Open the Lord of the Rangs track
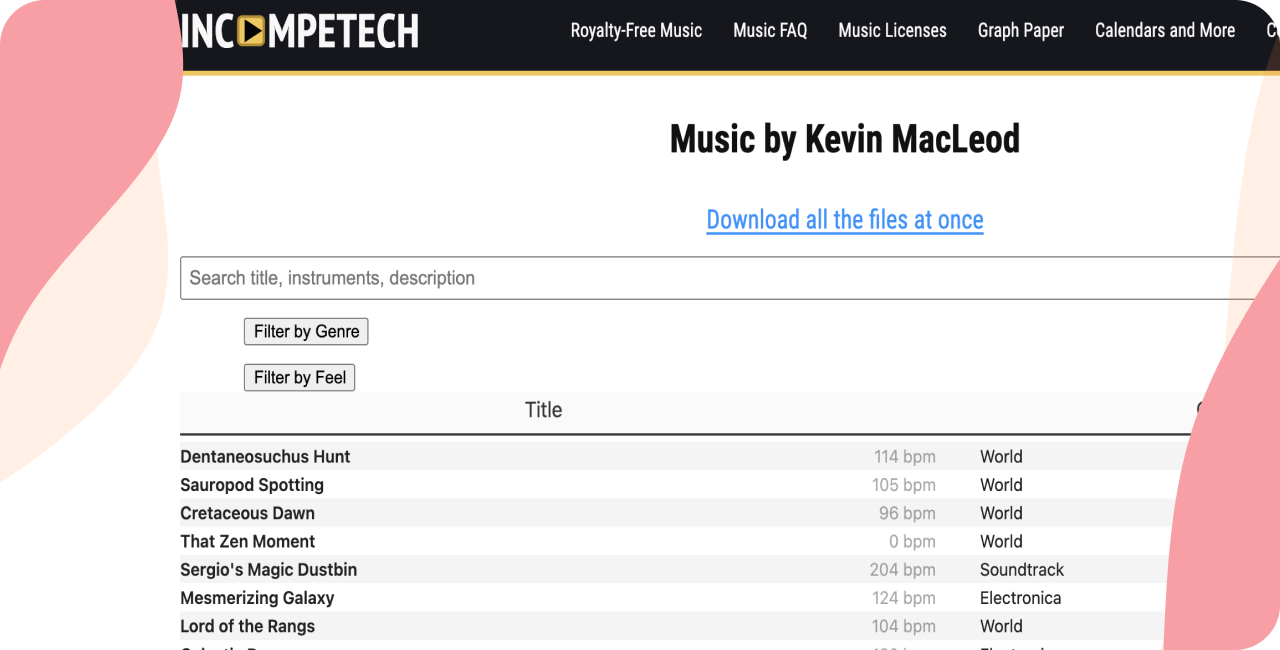Screen dimensions: 1280x650 click(x=247, y=626)
